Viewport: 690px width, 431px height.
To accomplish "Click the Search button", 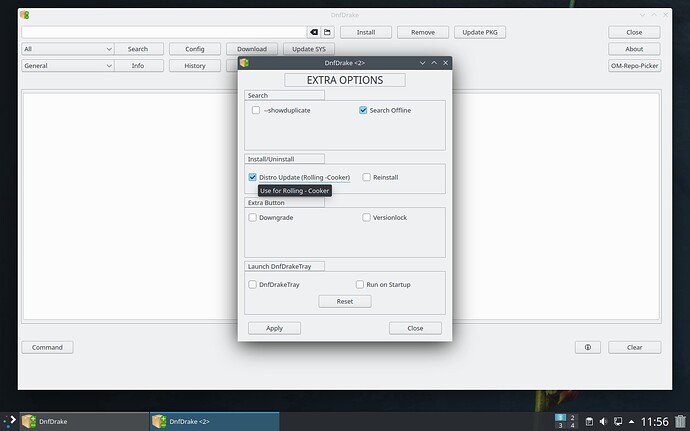I will 139,49.
